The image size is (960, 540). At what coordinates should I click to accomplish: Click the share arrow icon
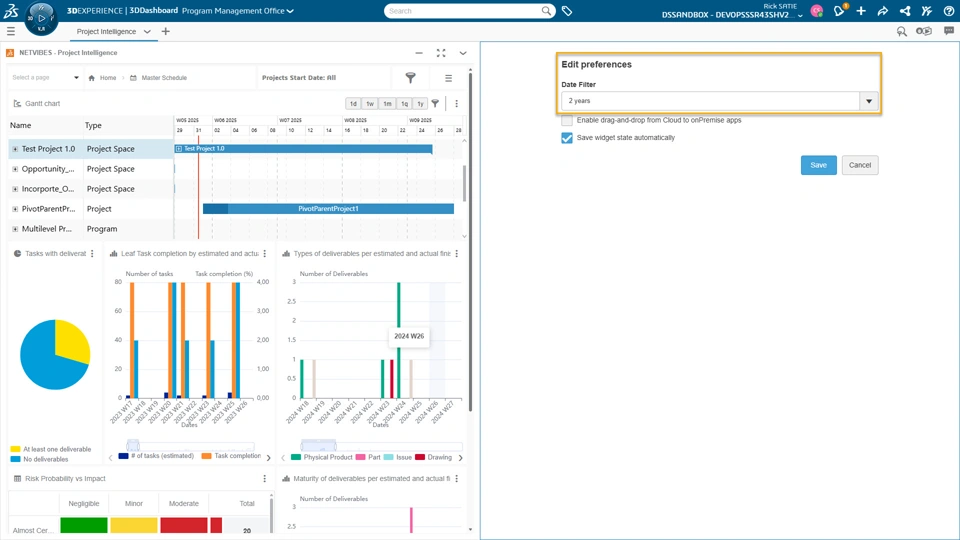coord(883,11)
